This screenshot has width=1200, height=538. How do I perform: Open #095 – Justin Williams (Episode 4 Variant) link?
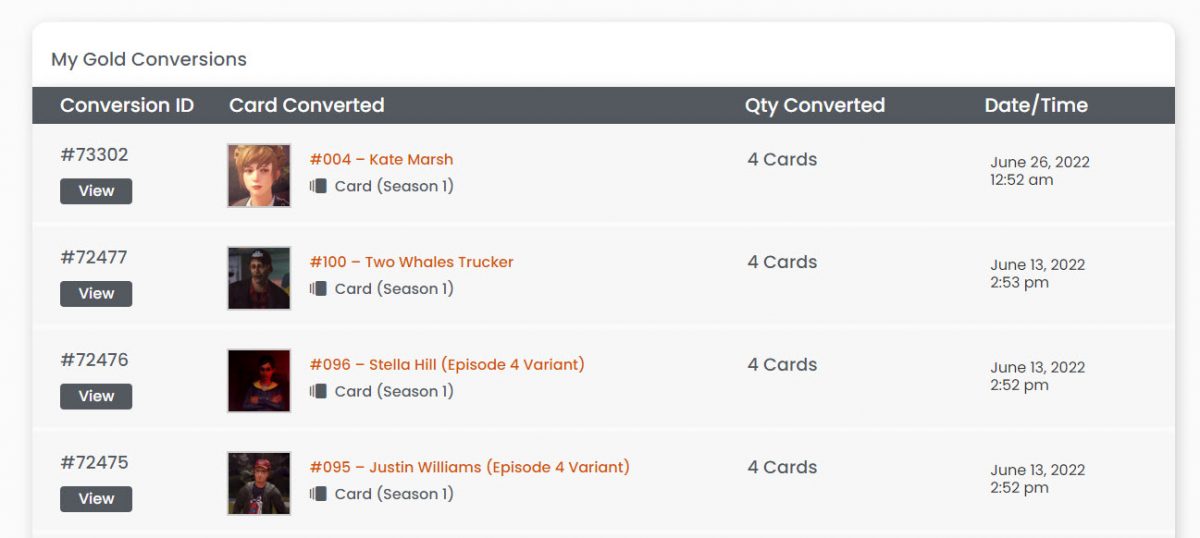click(x=469, y=467)
